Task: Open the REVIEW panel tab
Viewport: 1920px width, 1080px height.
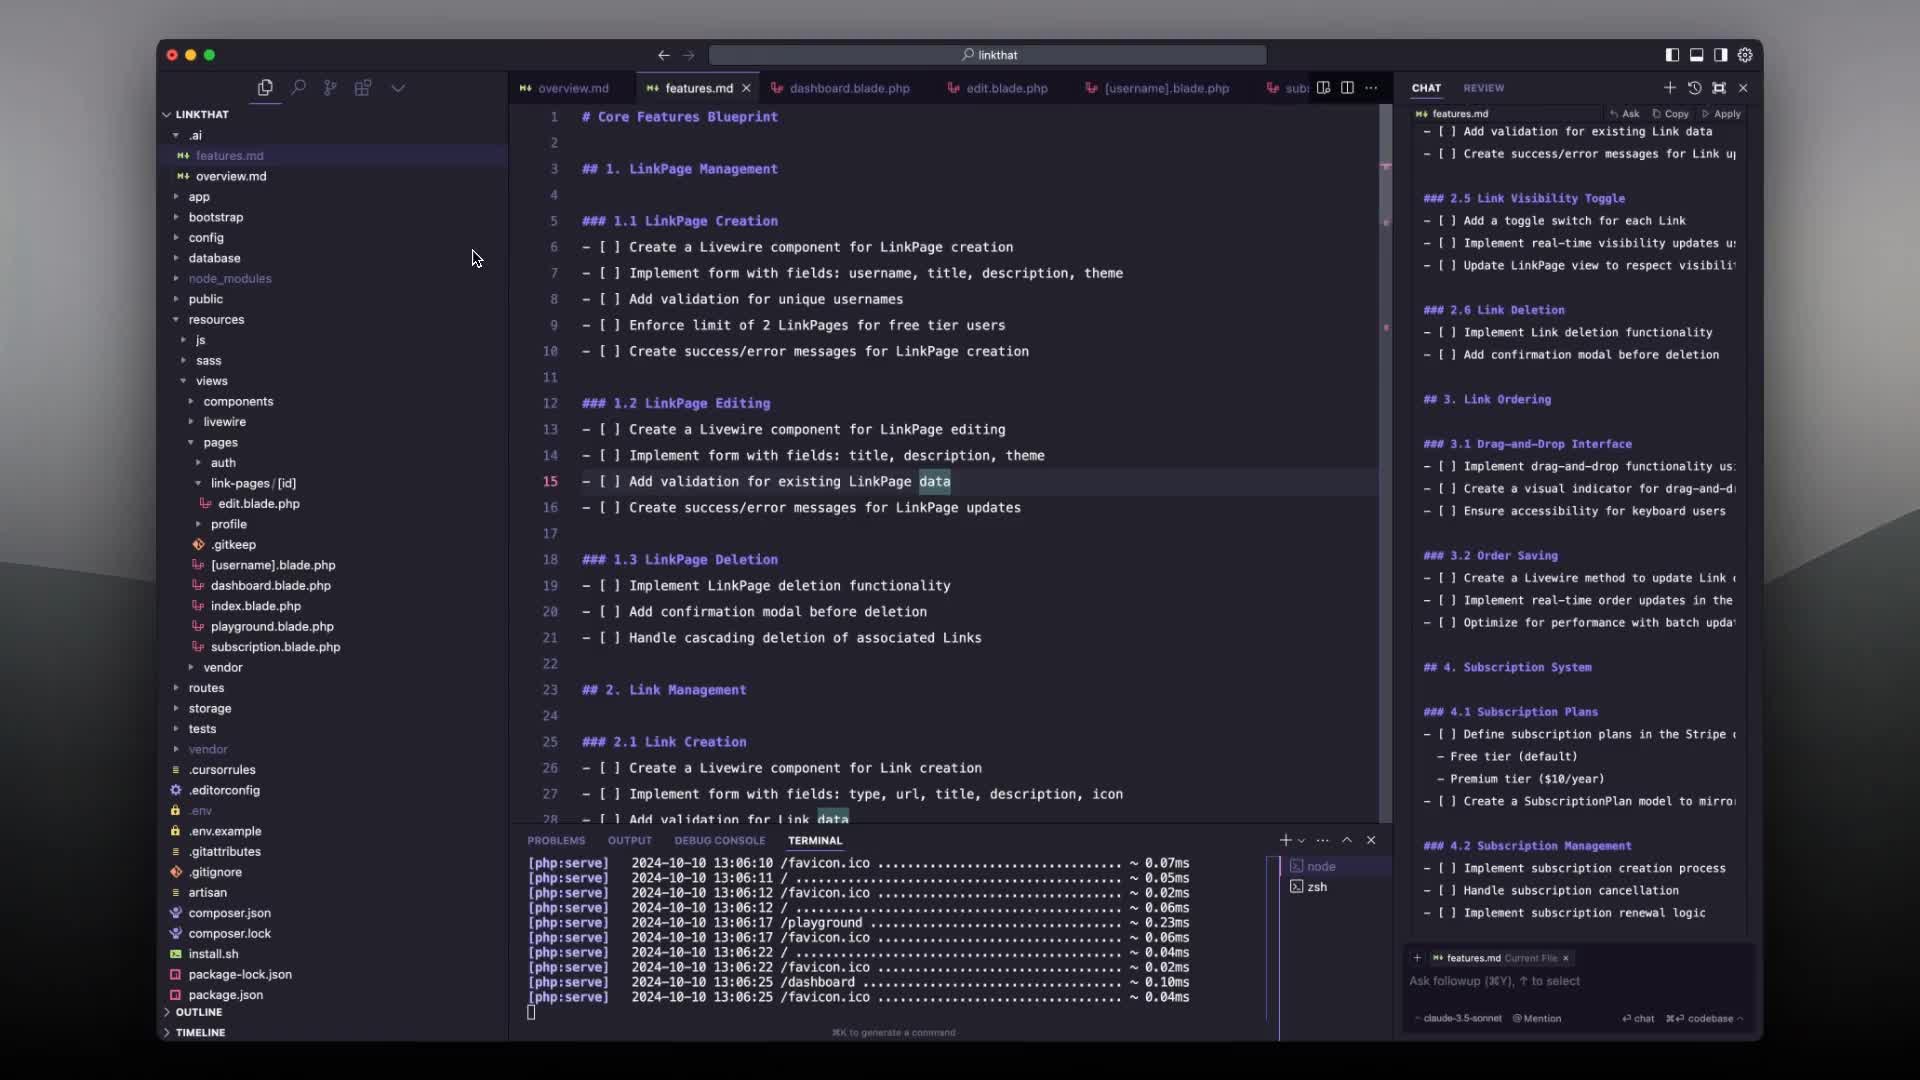Action: coord(1483,88)
